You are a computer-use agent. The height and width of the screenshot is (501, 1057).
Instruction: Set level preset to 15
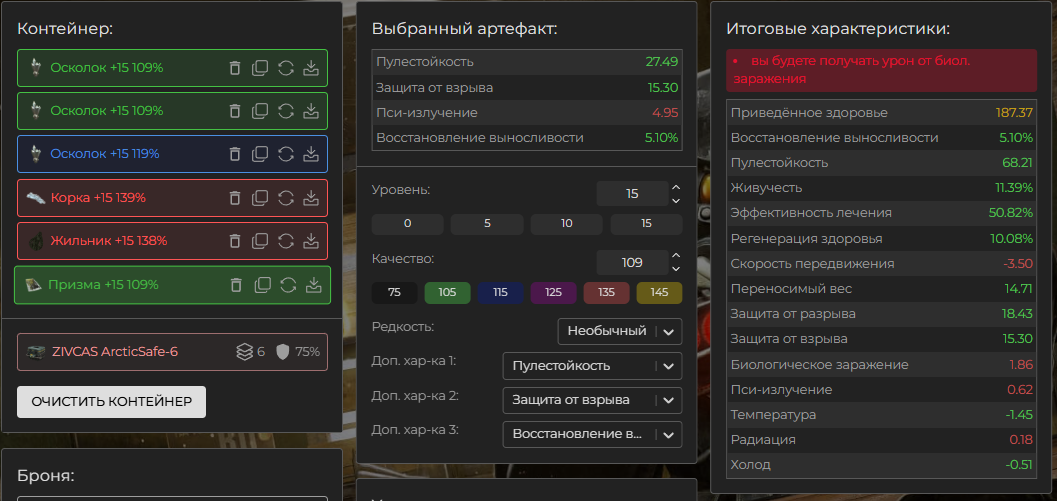pos(646,225)
